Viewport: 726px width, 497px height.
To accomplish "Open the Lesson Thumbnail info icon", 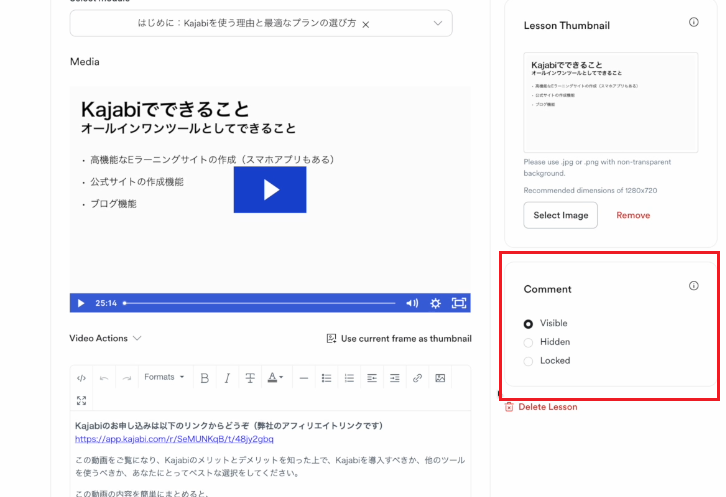I will click(x=693, y=22).
